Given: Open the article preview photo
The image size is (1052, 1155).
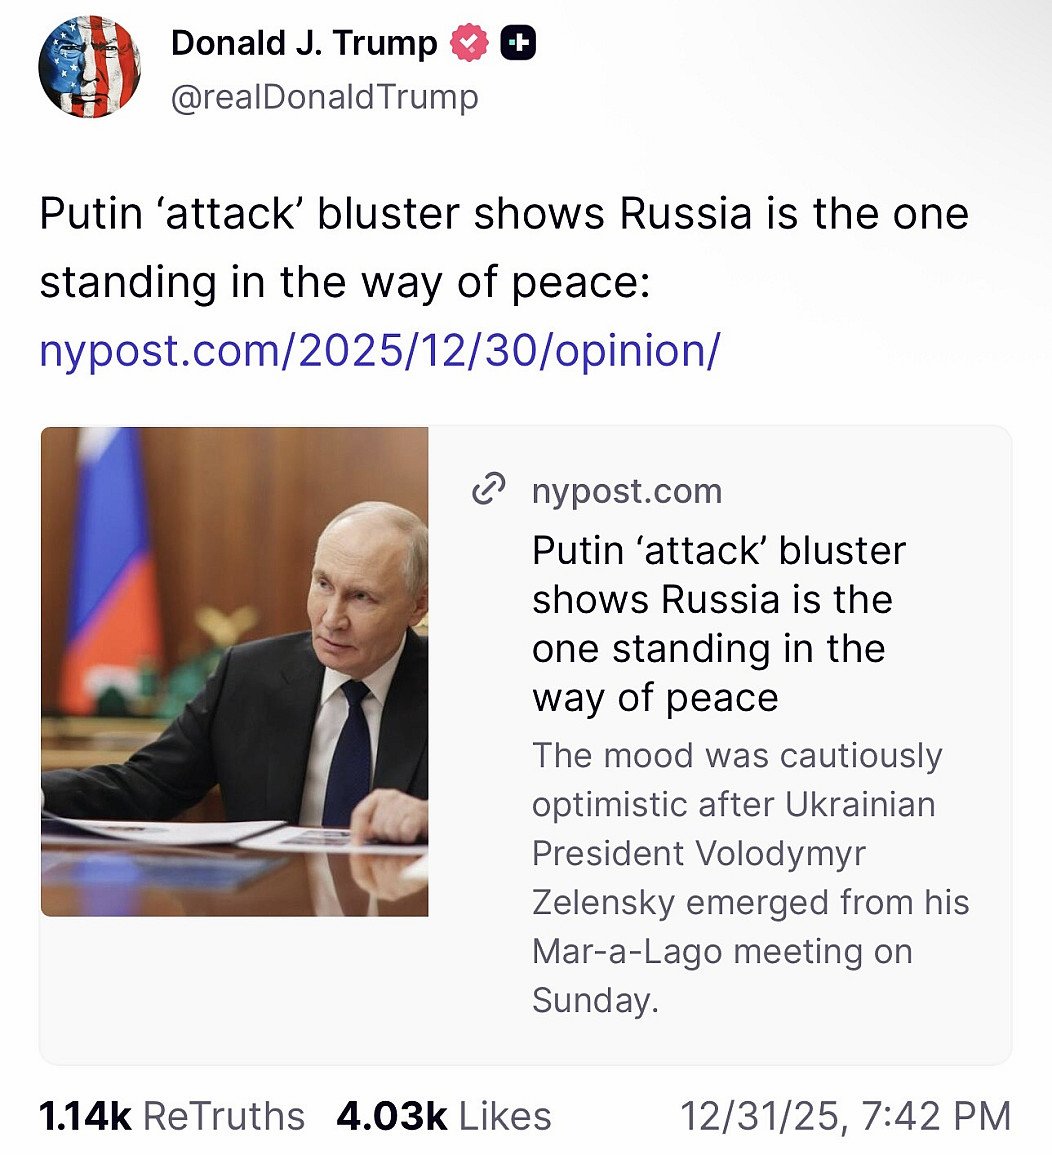Looking at the screenshot, I should pyautogui.click(x=234, y=671).
